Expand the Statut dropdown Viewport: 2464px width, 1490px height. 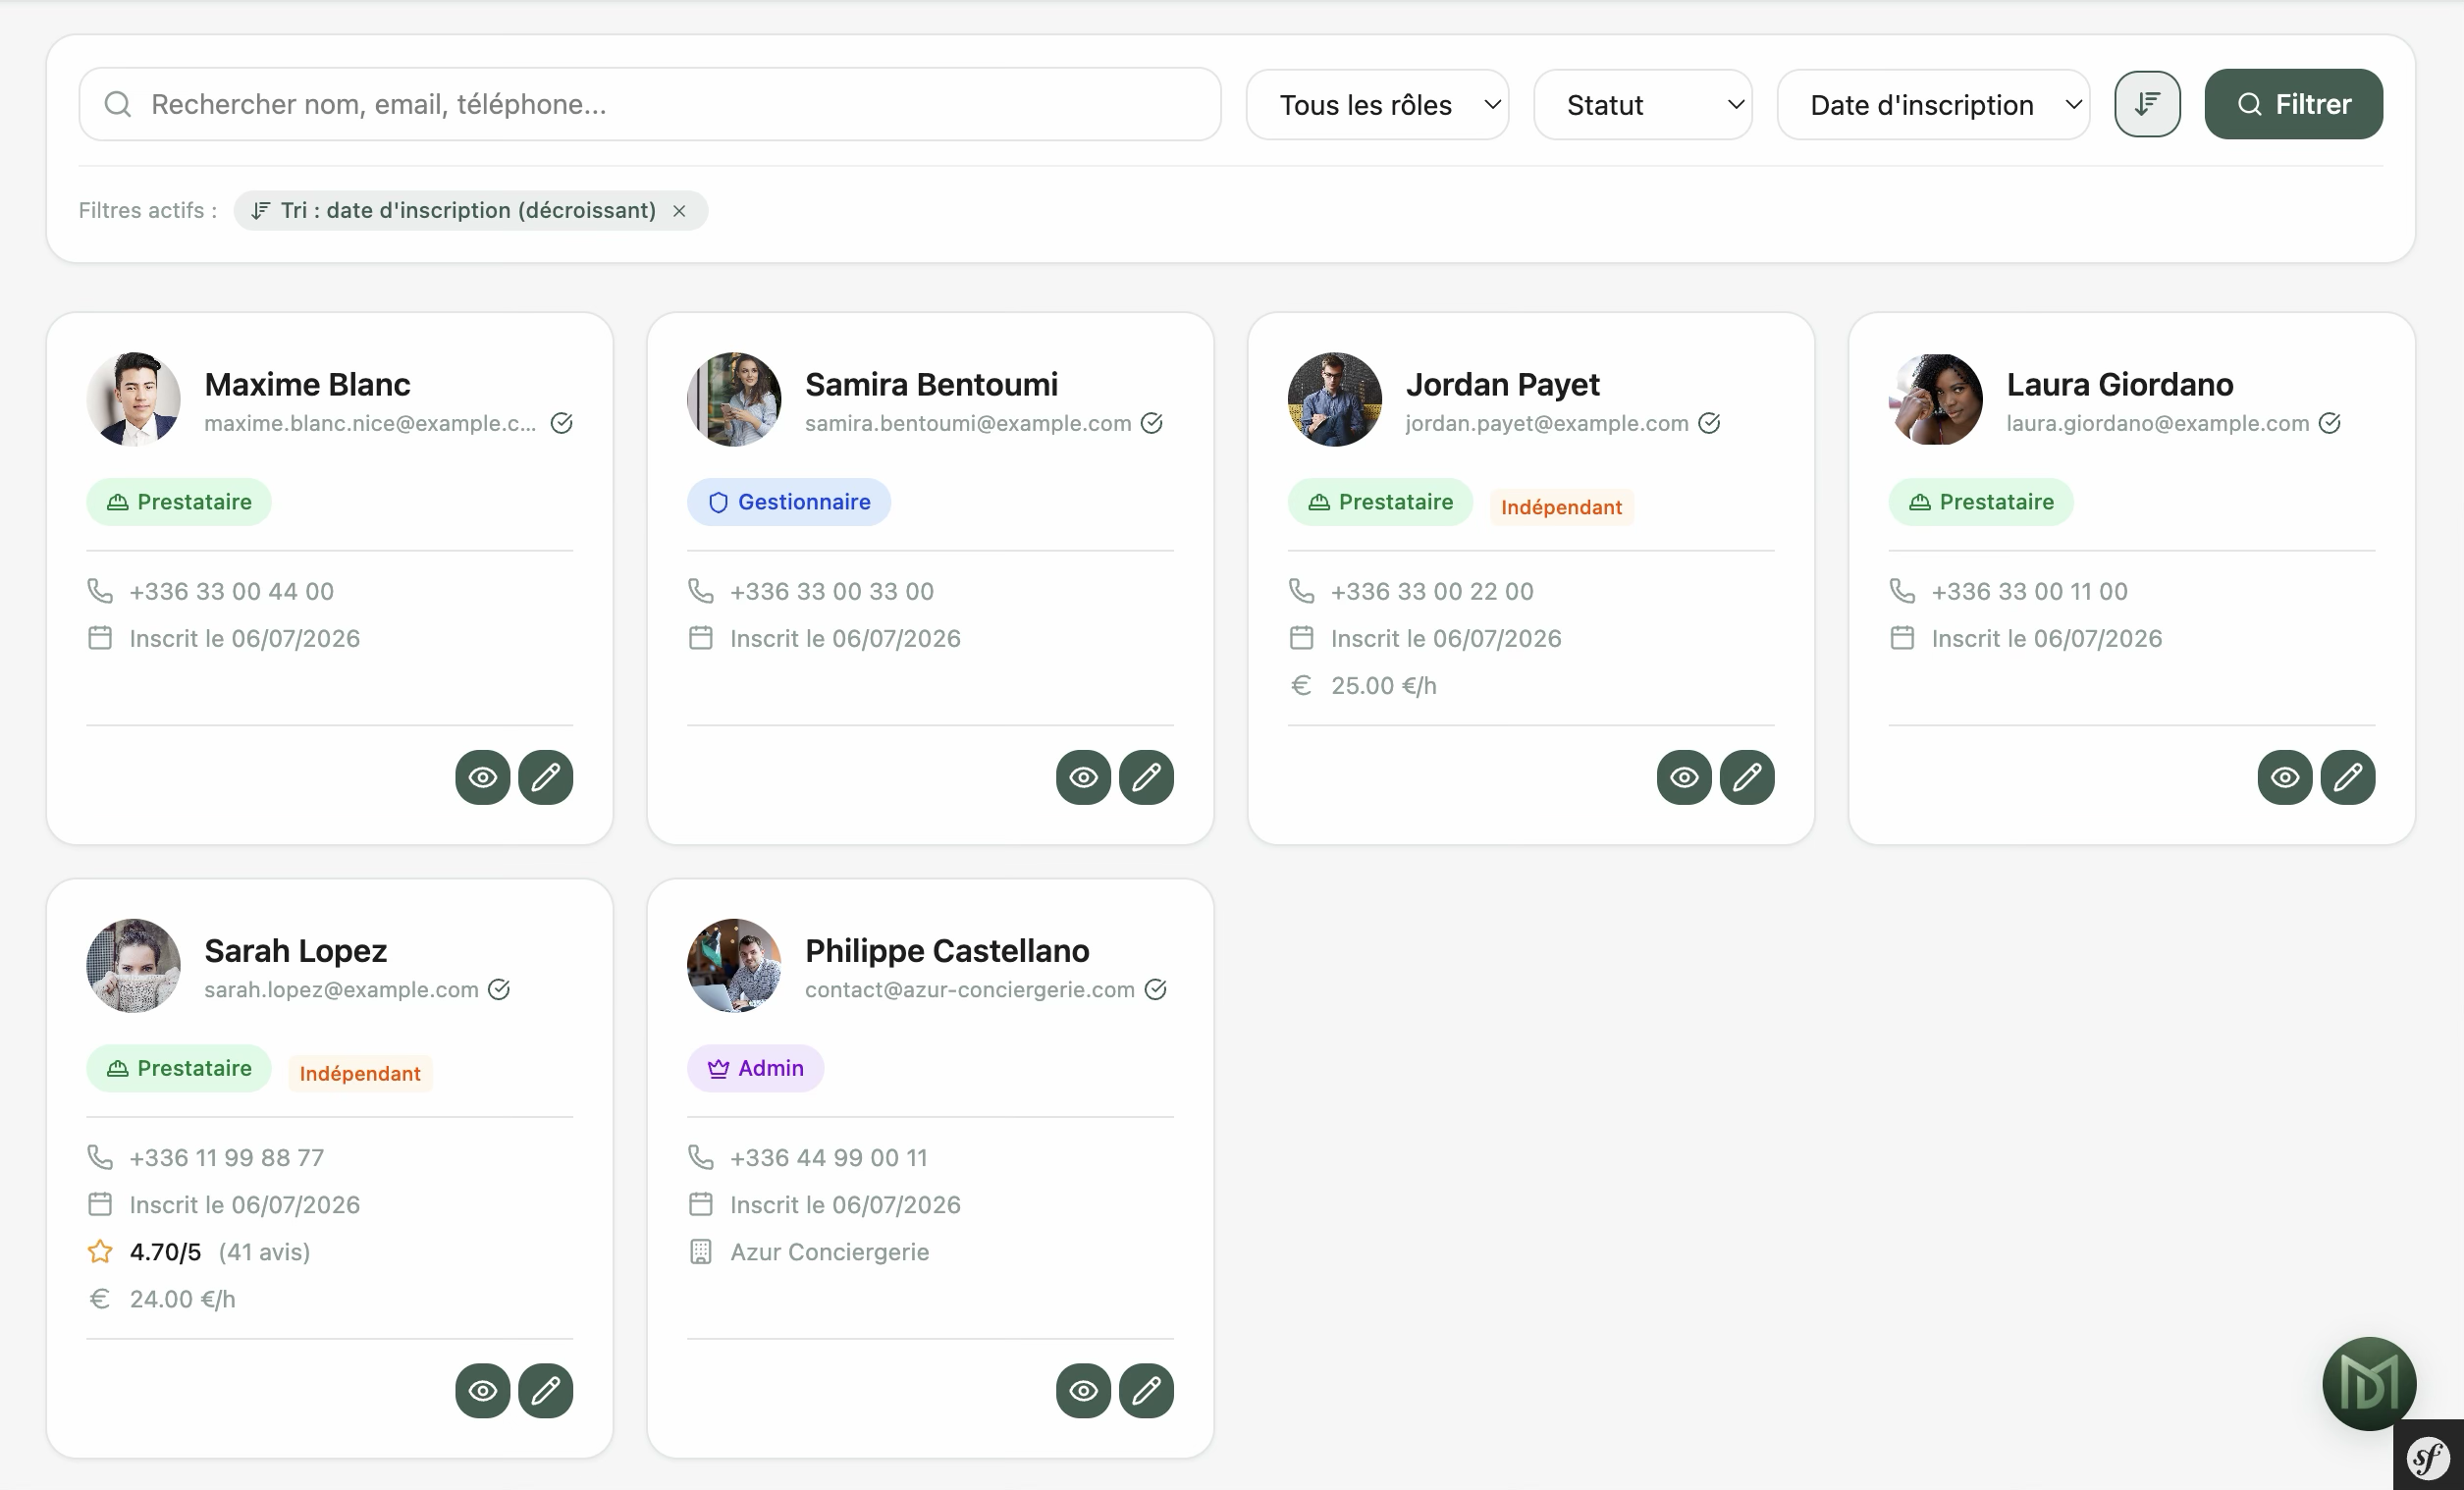click(x=1642, y=104)
